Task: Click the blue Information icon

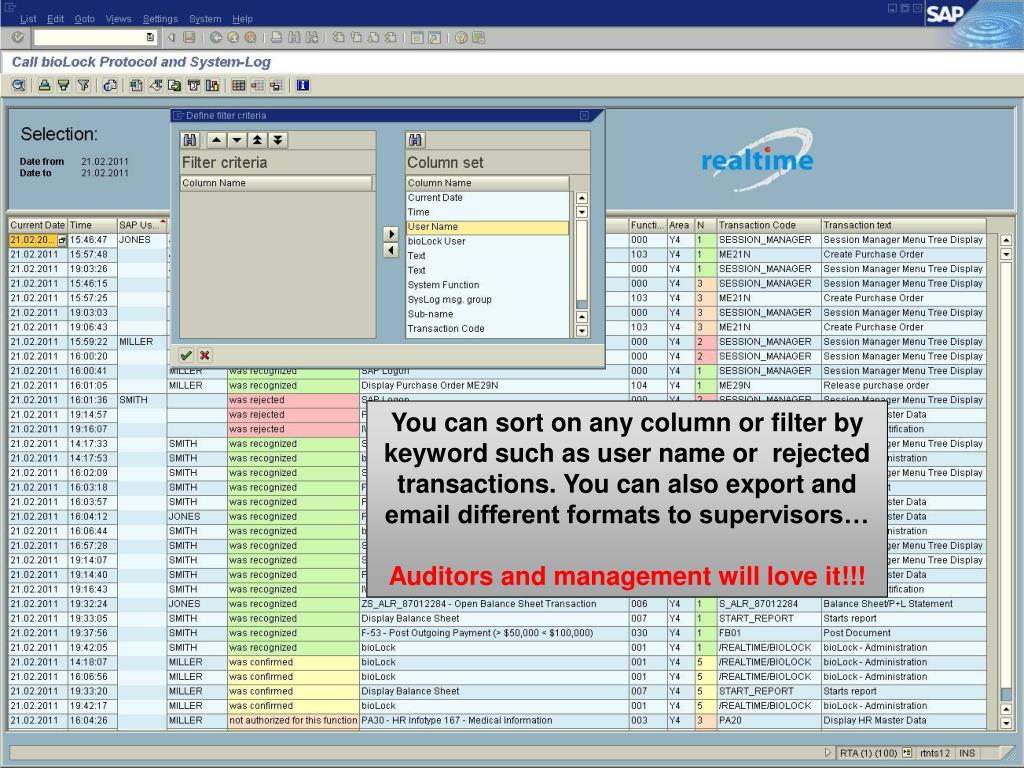Action: [x=302, y=86]
